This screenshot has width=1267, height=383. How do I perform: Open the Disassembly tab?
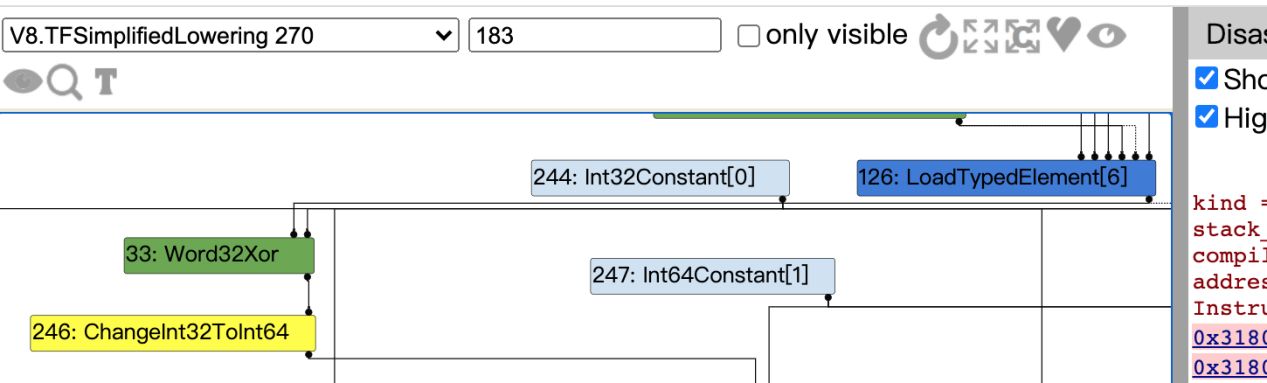pyautogui.click(x=1229, y=34)
